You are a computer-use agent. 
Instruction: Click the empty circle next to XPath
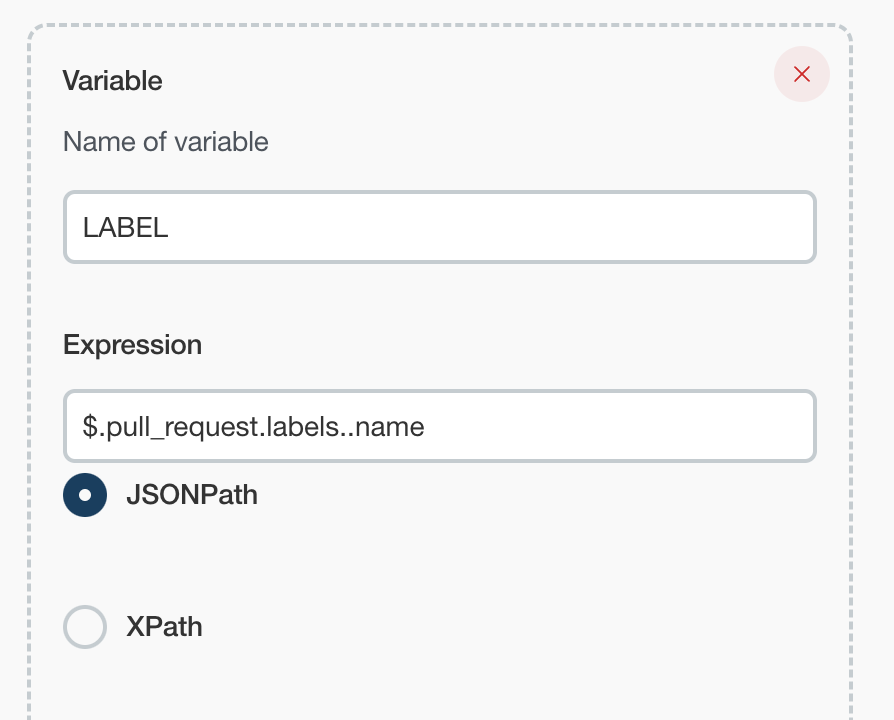[x=85, y=627]
